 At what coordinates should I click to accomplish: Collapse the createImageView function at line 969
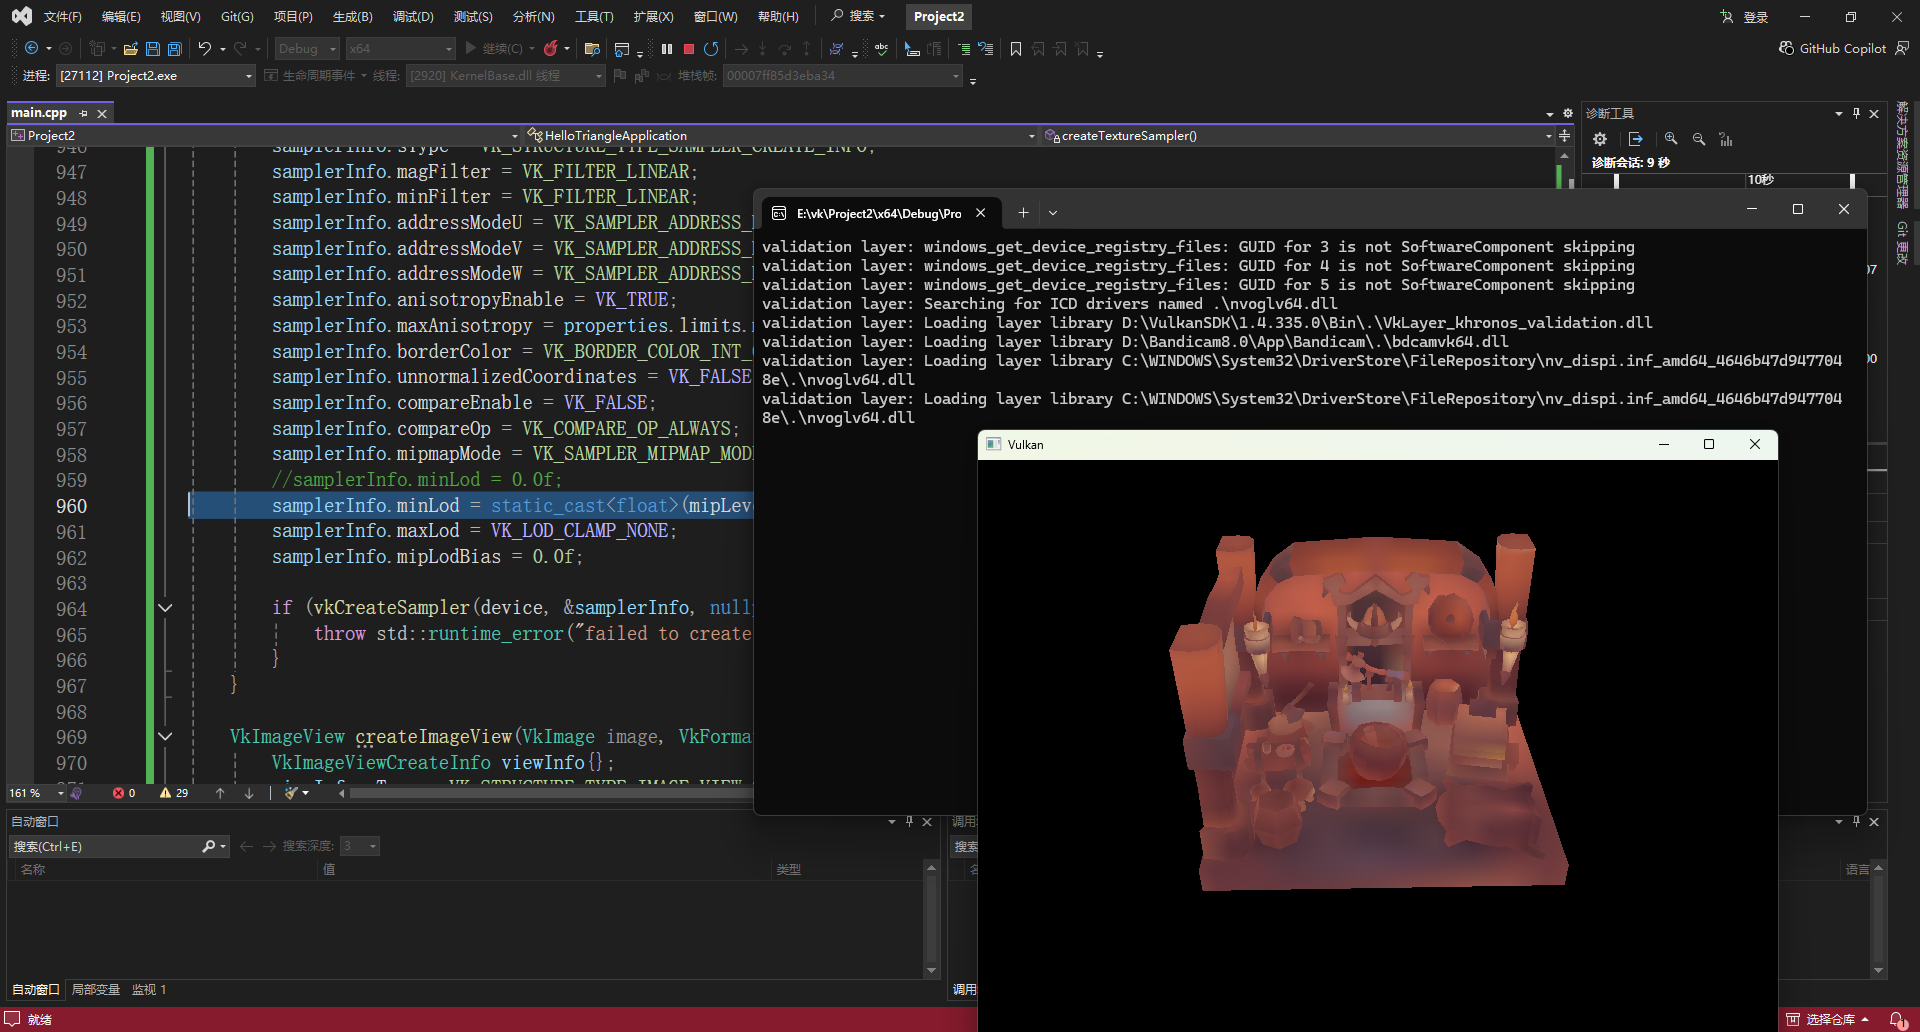click(x=165, y=736)
